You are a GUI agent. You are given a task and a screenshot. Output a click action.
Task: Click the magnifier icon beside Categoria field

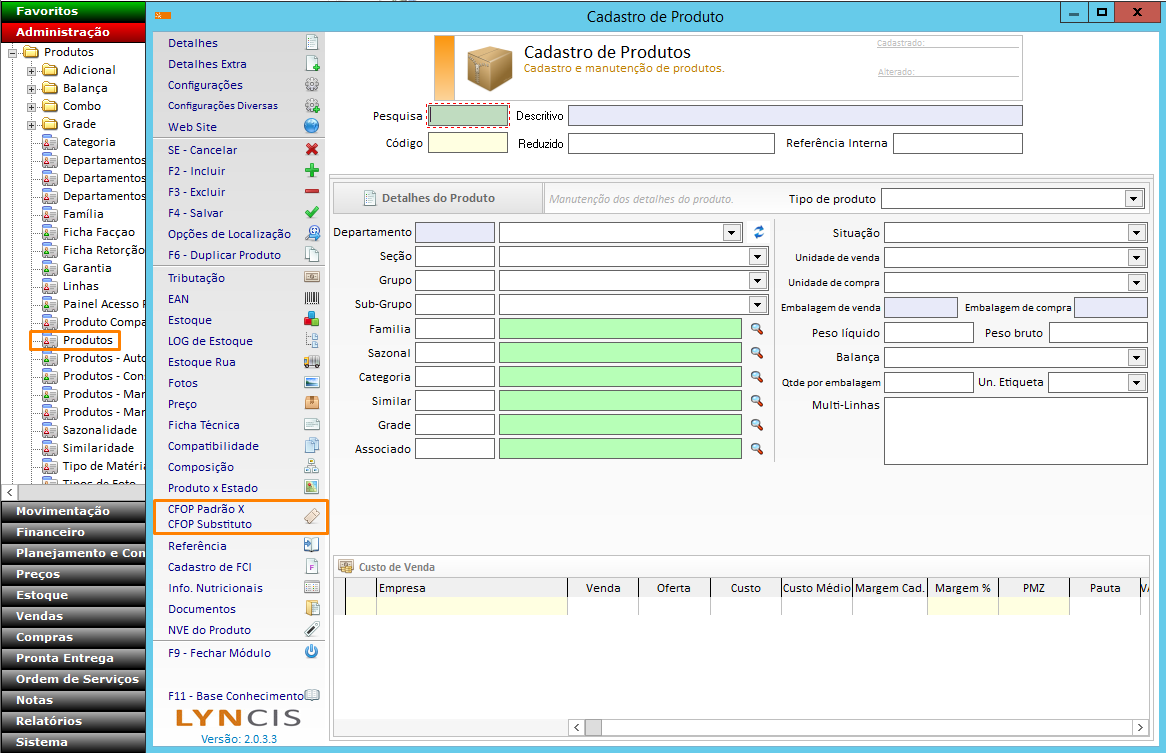click(757, 377)
